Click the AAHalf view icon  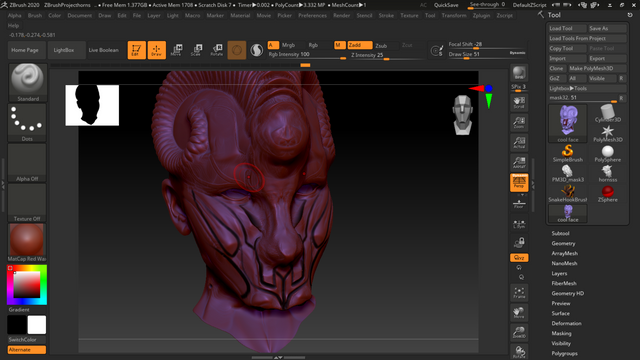click(519, 162)
